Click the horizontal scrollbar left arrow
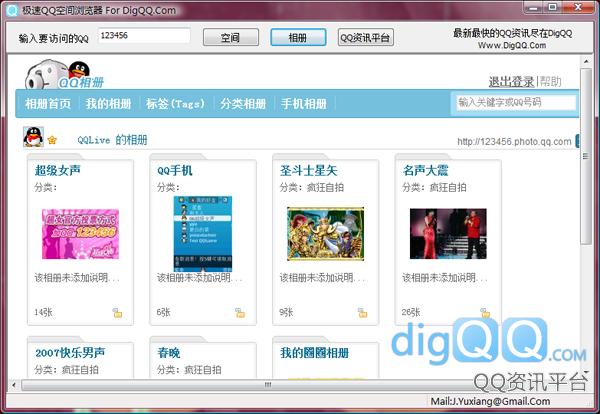The height and width of the screenshot is (414, 600). (x=14, y=385)
